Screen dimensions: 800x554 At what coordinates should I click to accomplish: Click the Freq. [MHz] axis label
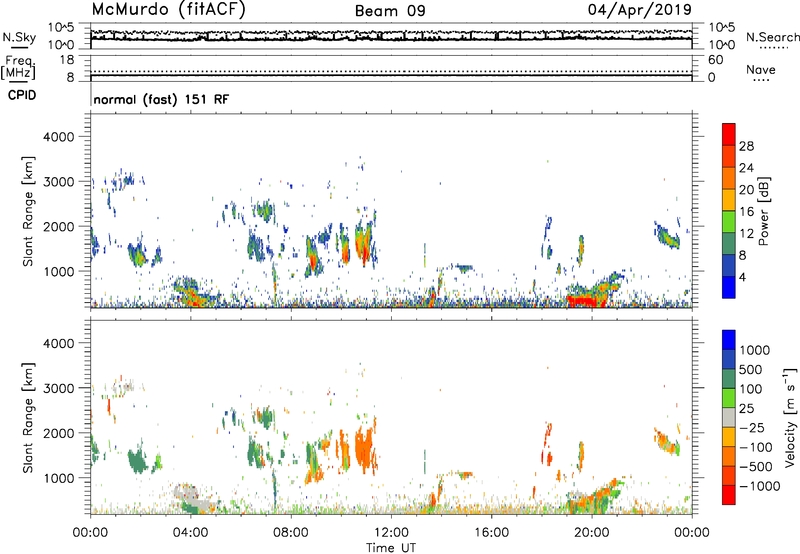tap(19, 67)
